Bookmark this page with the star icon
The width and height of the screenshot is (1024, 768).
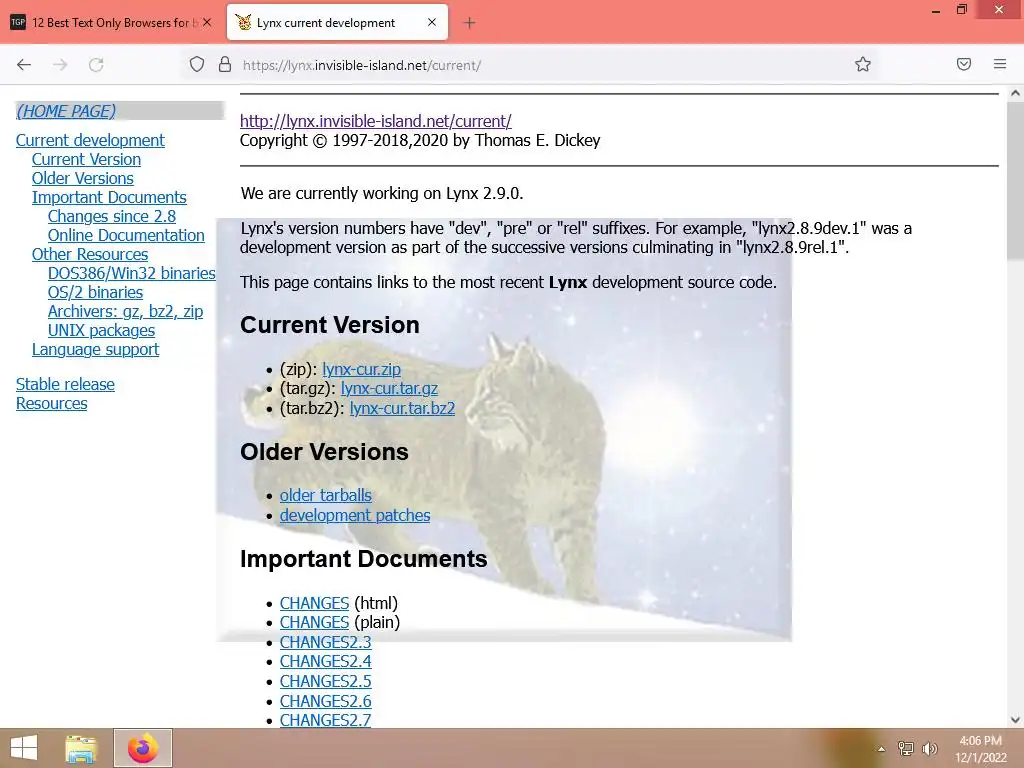point(863,64)
